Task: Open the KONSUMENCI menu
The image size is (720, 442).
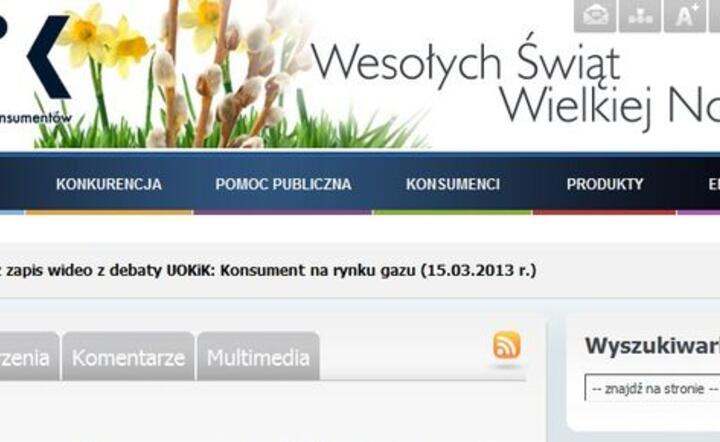Action: pyautogui.click(x=453, y=185)
